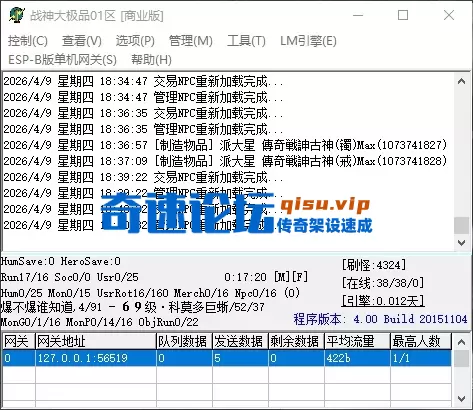Open the ESP-B版单机网关(S) menu
This screenshot has height=410, width=473.
[62, 60]
